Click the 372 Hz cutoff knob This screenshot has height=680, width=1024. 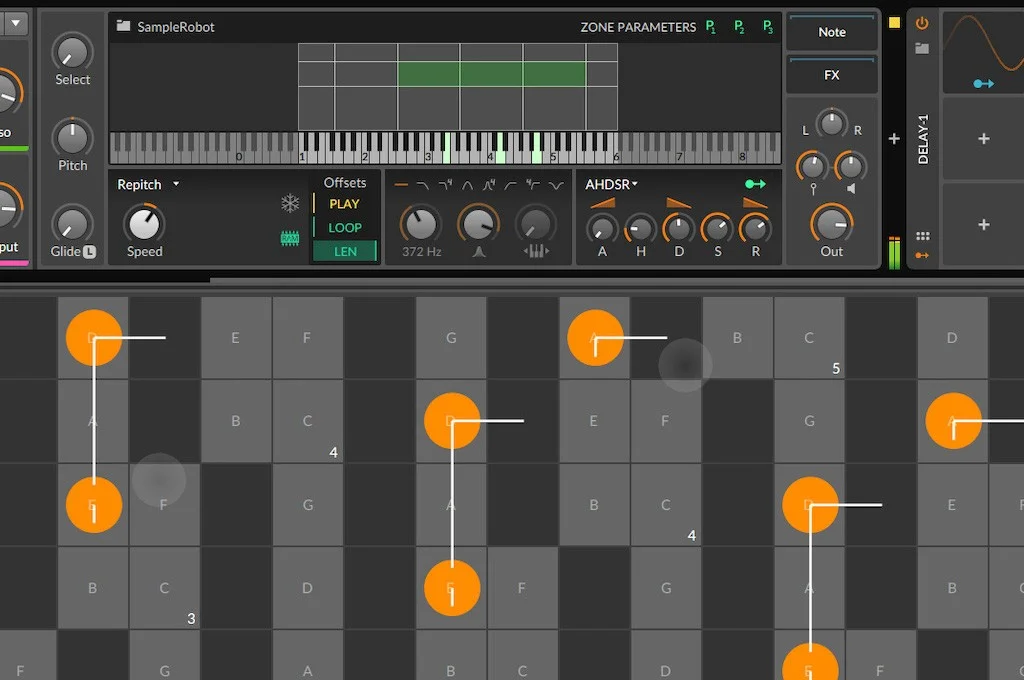point(421,224)
